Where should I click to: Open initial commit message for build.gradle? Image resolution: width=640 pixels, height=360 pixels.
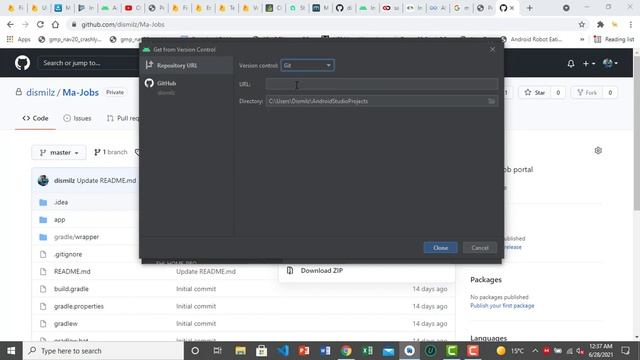click(196, 289)
